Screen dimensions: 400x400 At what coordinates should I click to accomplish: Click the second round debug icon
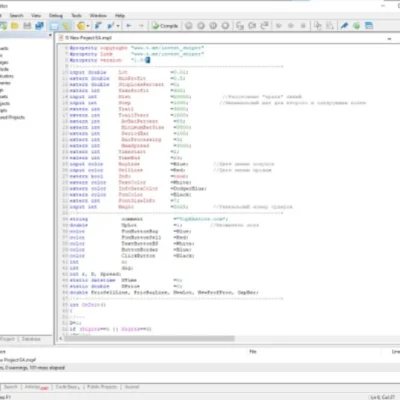point(201,26)
